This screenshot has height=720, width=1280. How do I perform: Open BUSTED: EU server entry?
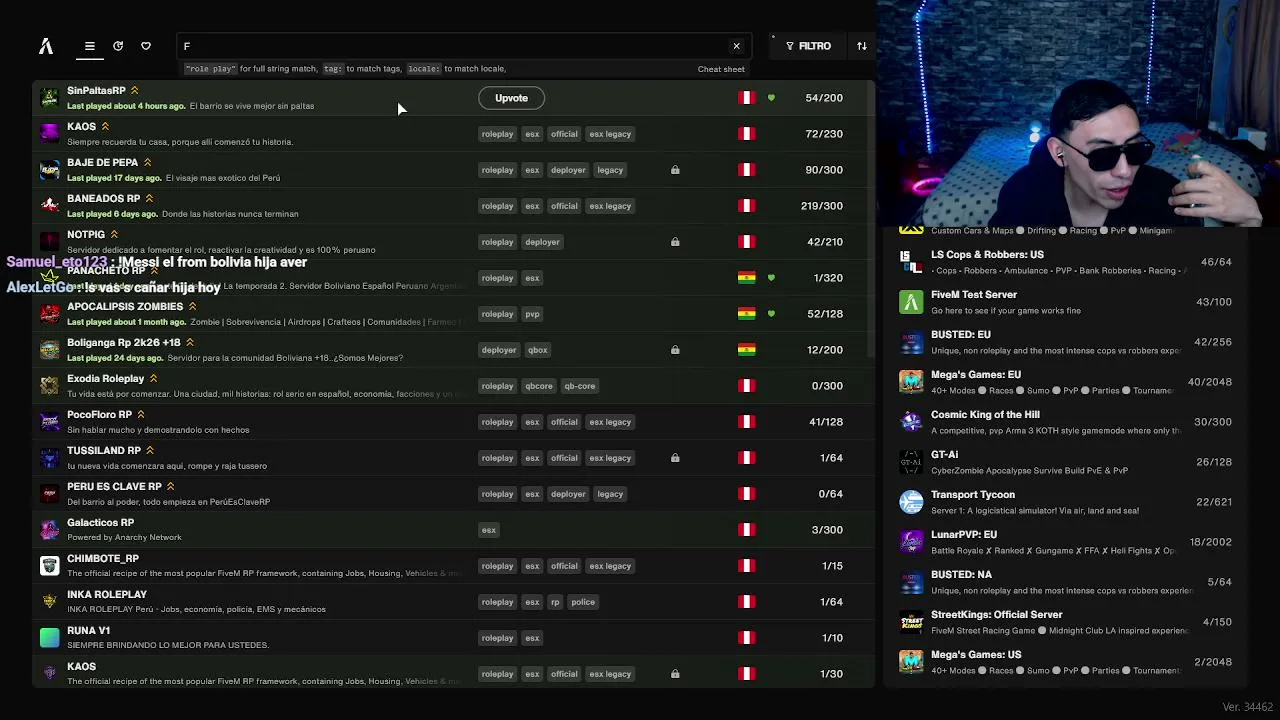1066,342
